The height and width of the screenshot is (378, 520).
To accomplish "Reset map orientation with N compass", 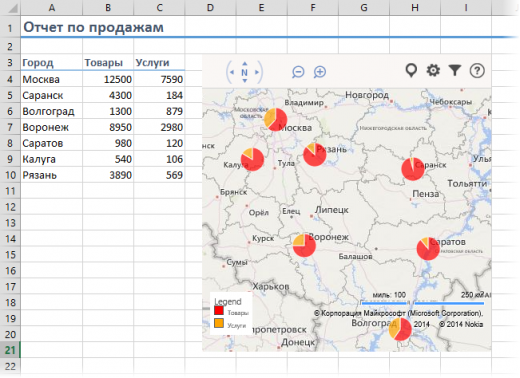I will coord(244,72).
